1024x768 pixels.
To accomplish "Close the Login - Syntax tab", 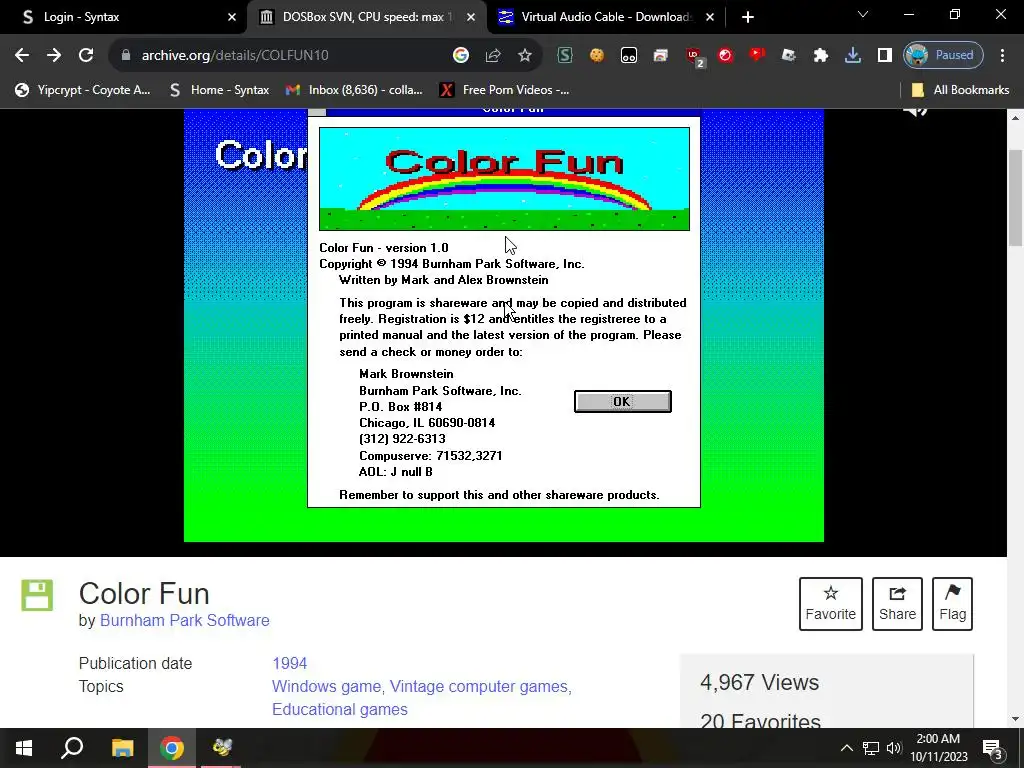I will (232, 17).
